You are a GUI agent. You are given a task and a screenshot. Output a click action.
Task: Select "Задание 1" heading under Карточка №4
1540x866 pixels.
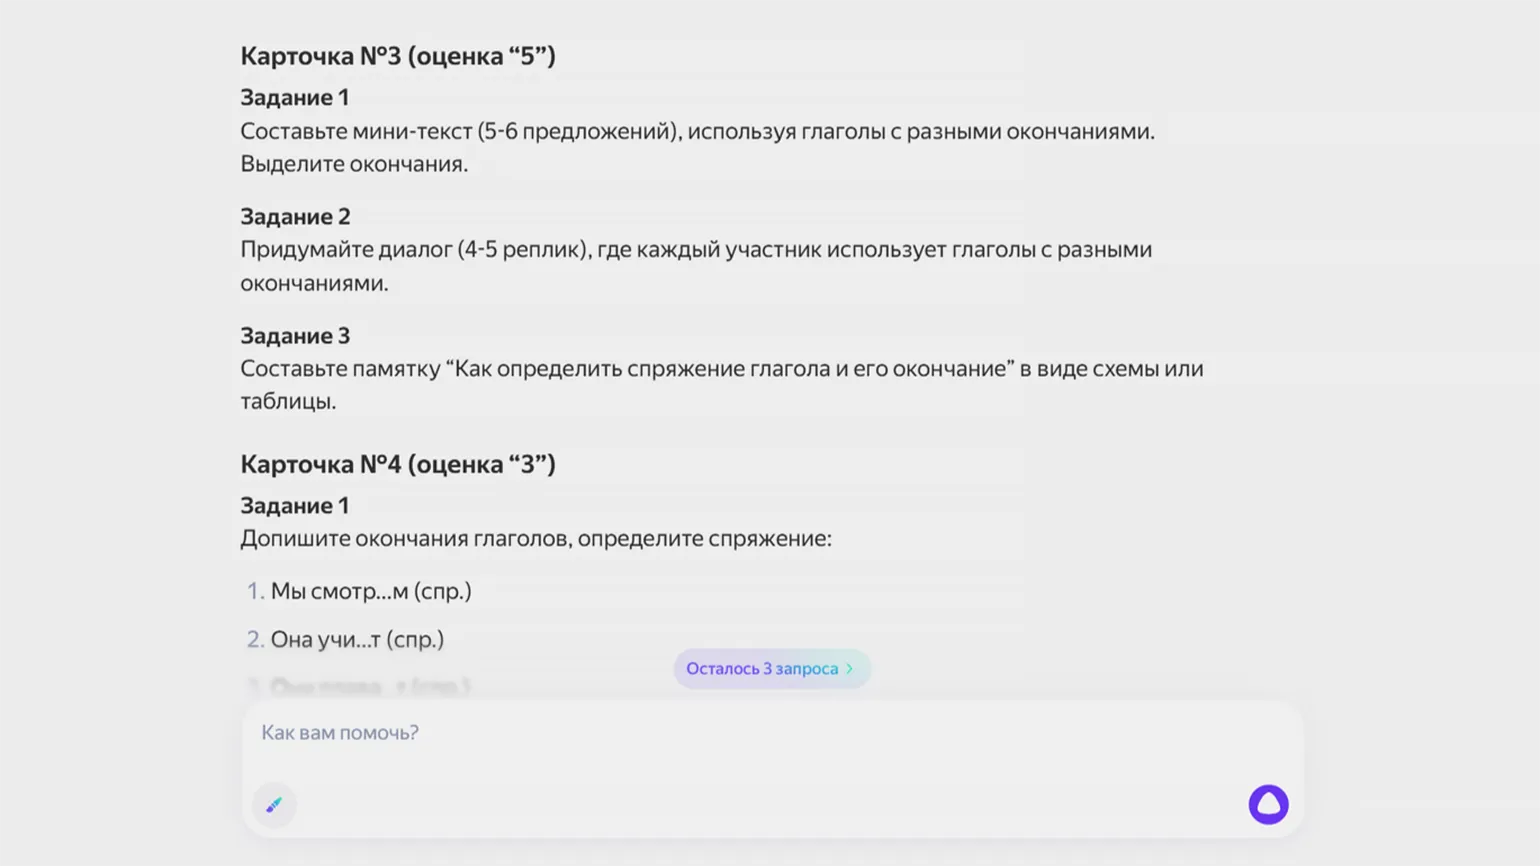(294, 505)
